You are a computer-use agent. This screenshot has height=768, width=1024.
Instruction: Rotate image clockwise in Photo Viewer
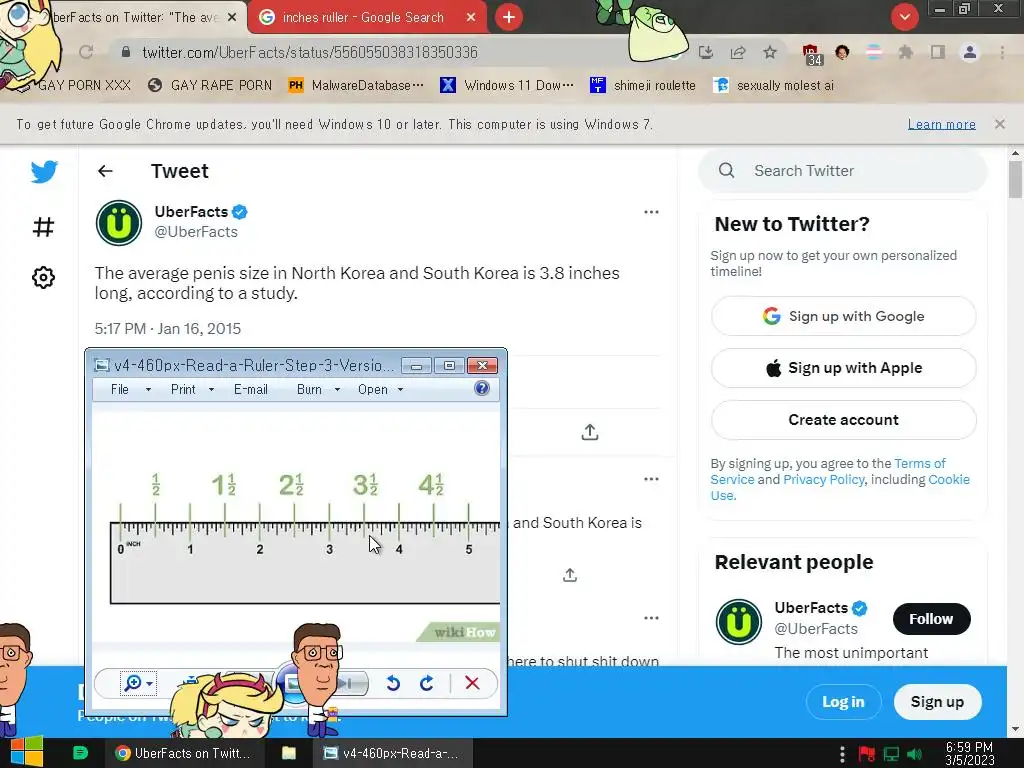(426, 683)
